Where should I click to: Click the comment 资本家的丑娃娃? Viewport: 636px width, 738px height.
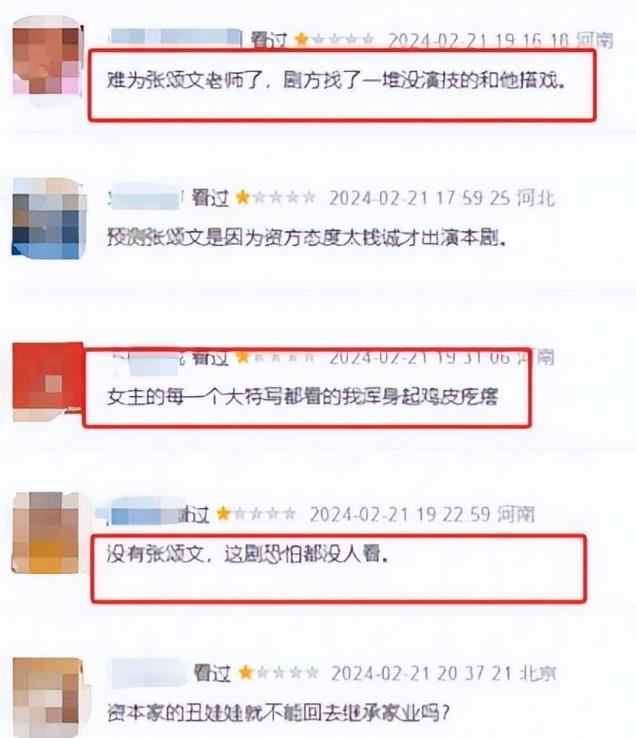278,713
